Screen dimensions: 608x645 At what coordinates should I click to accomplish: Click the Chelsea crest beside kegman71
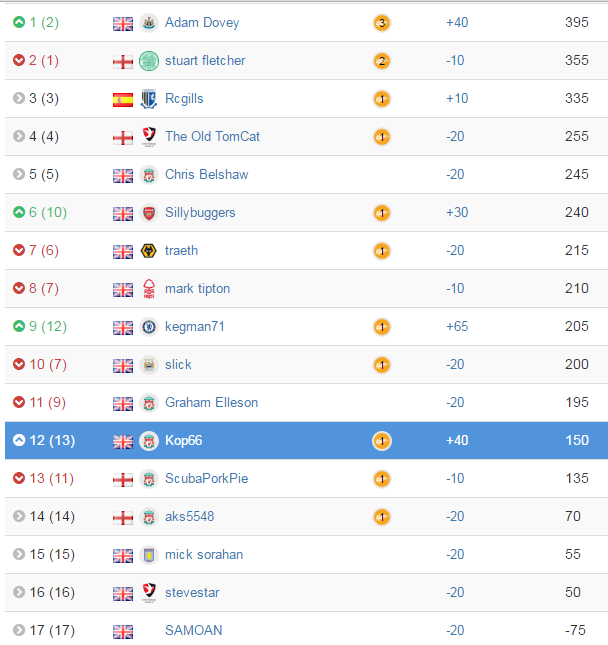(149, 327)
